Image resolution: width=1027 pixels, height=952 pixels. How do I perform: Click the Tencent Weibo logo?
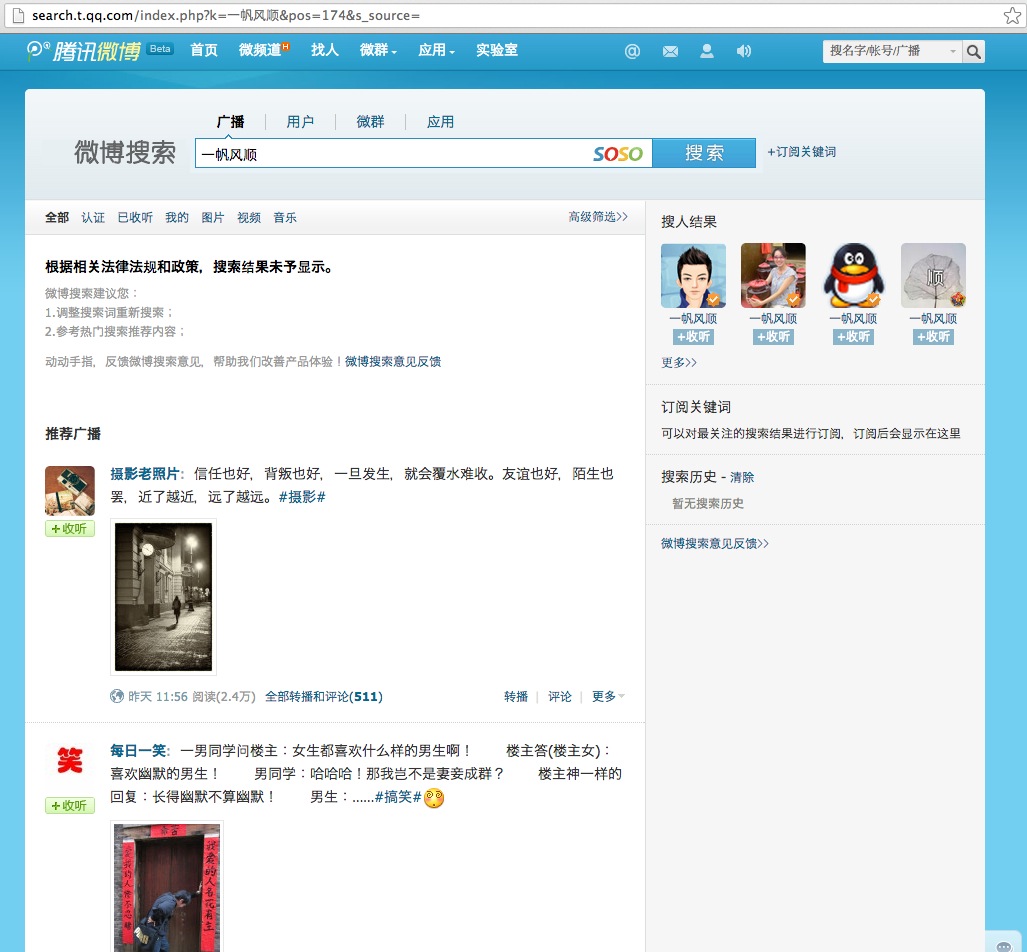[x=84, y=50]
